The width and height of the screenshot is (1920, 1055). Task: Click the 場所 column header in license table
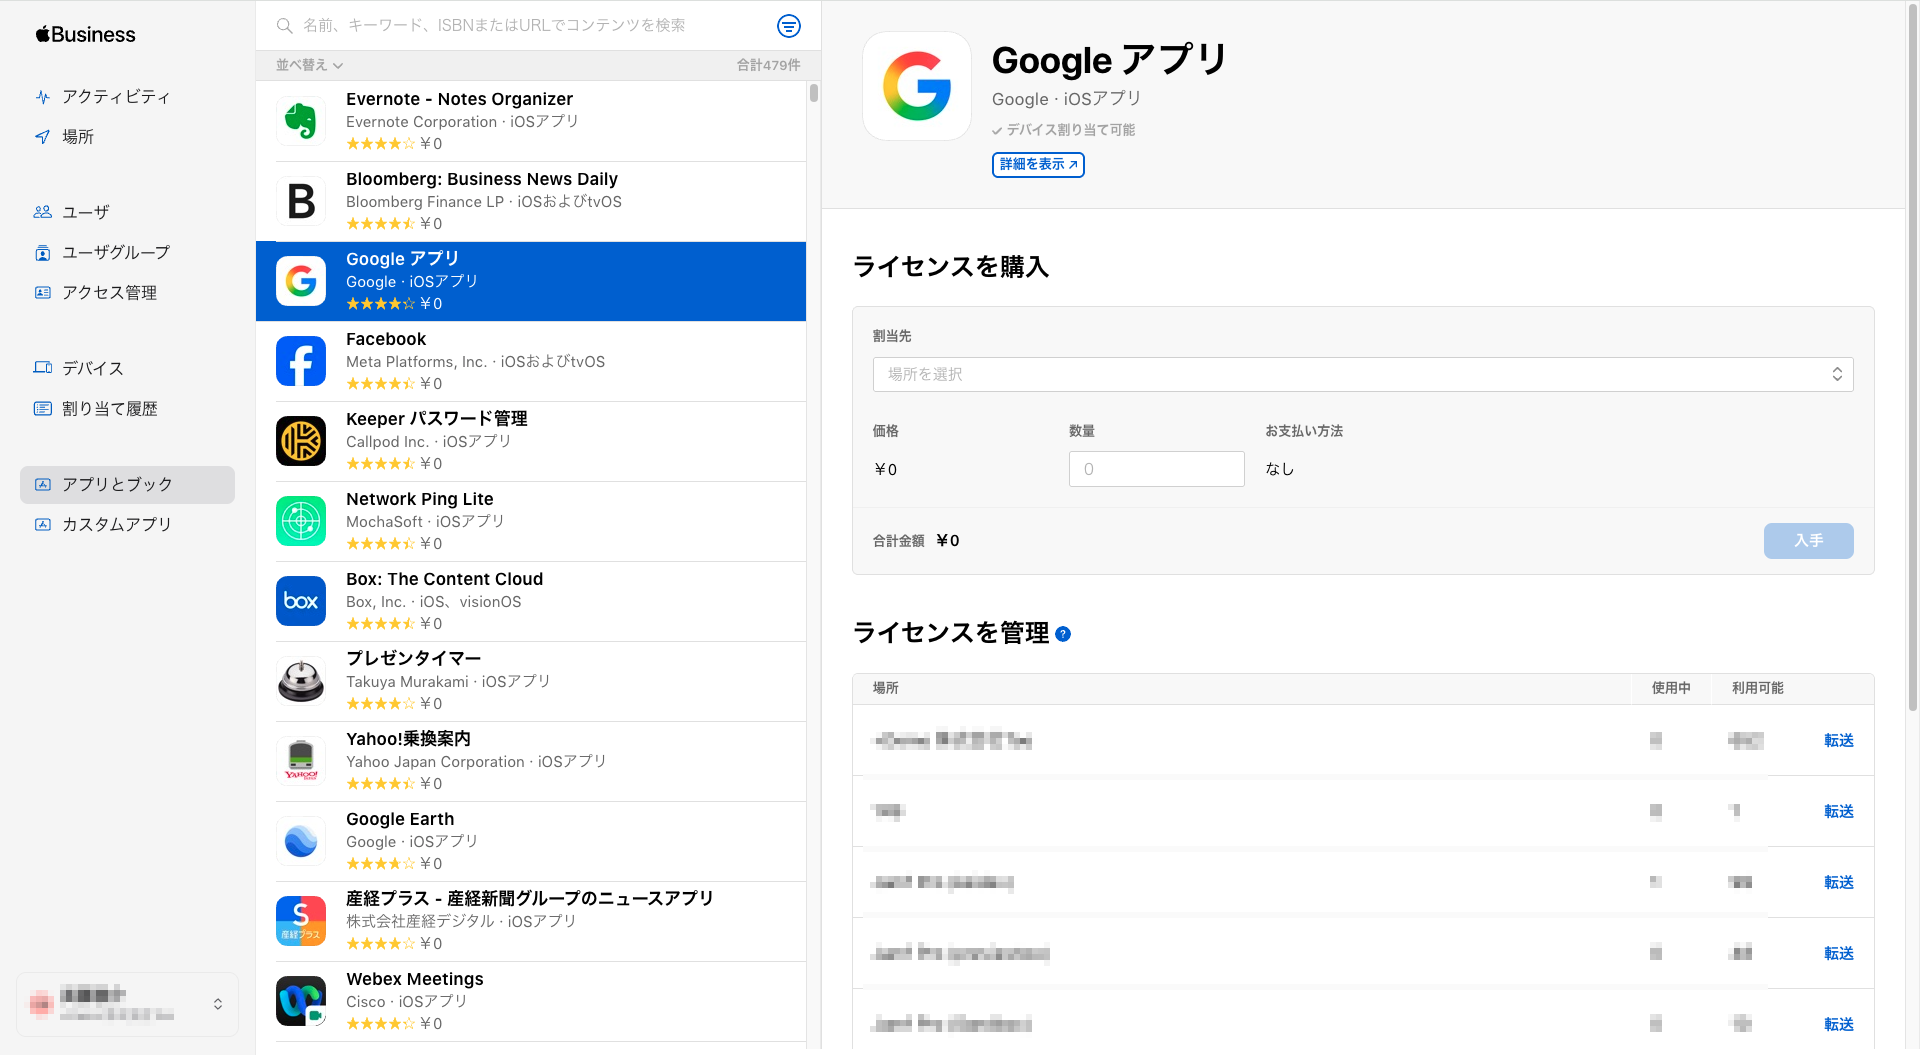point(886,688)
